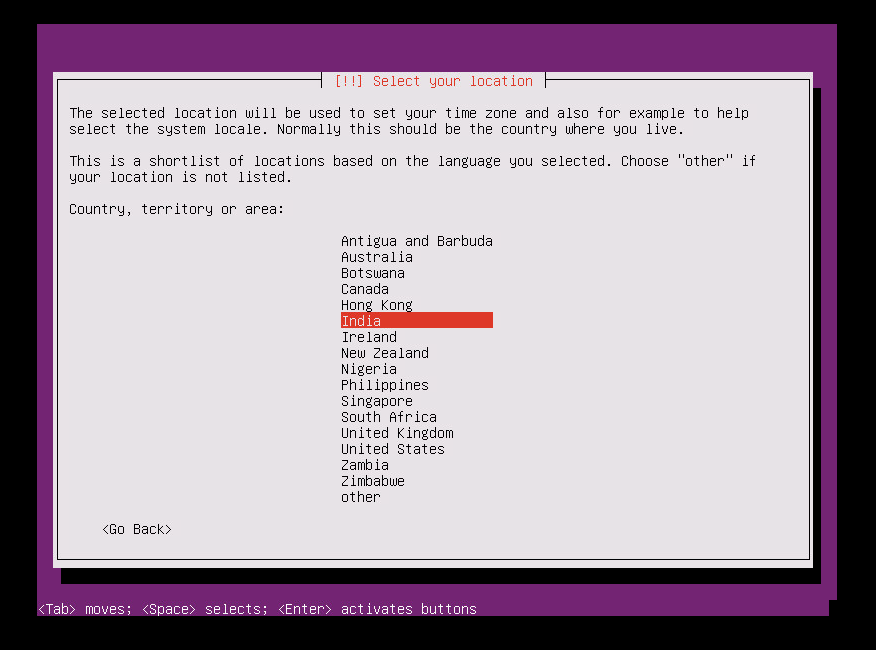Select Antigua and Barbuda from list
The width and height of the screenshot is (876, 650).
click(x=417, y=241)
